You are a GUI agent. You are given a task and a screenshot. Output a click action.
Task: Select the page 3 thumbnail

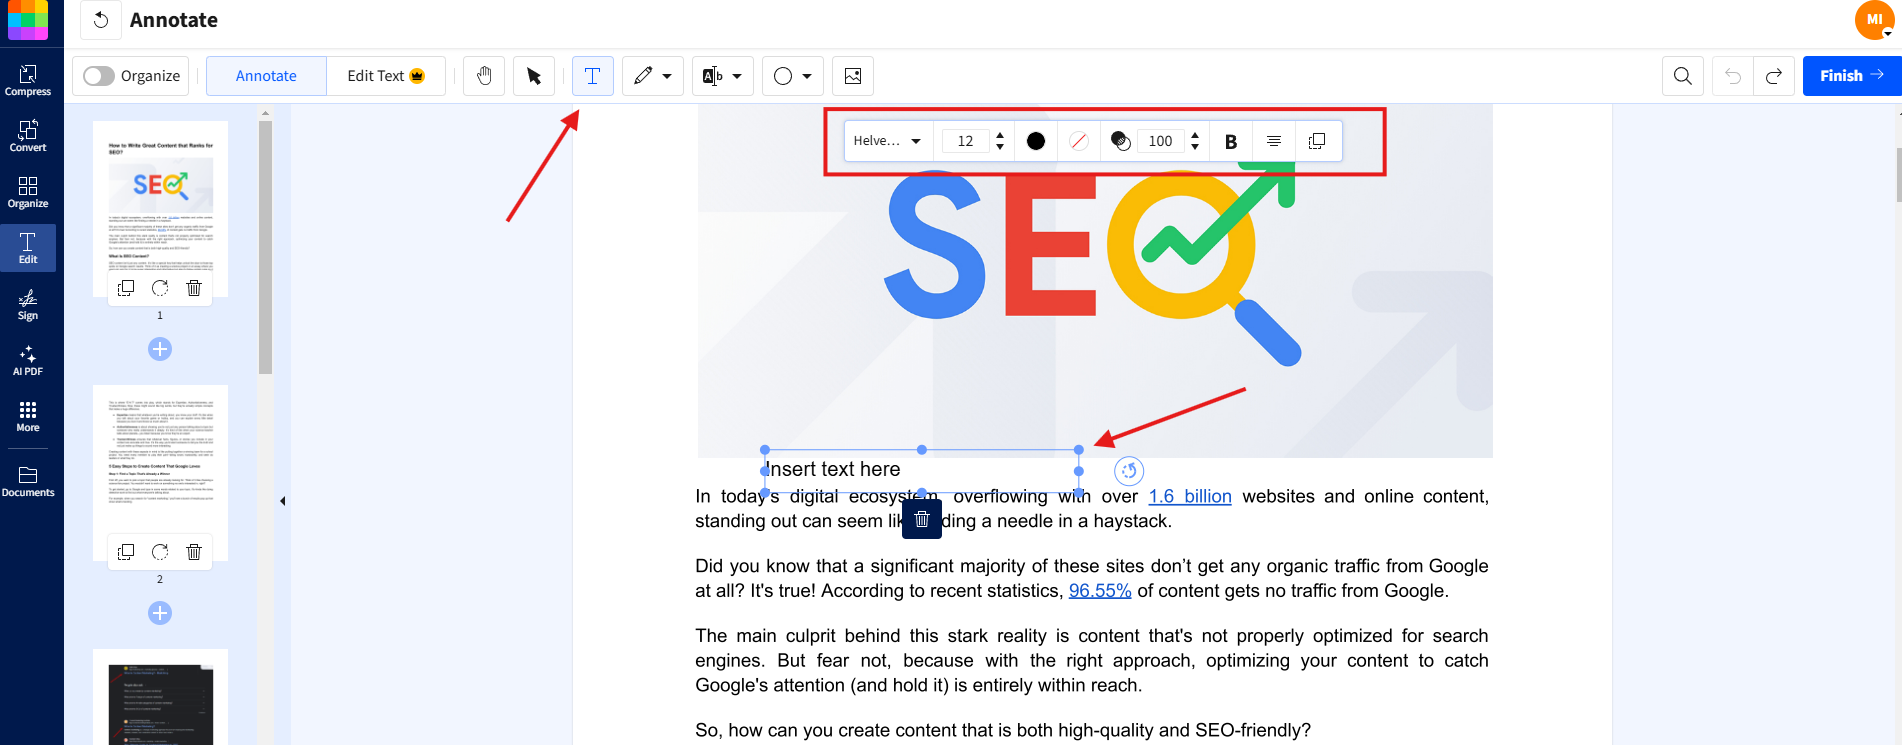tap(160, 697)
